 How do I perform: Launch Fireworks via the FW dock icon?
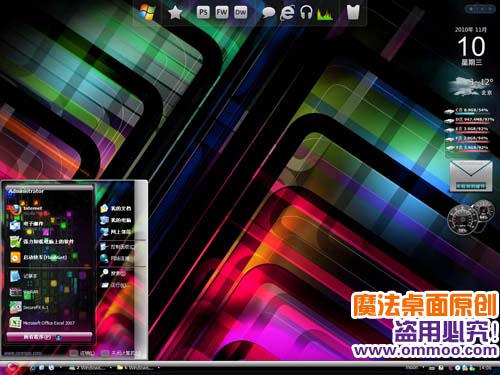pos(222,13)
